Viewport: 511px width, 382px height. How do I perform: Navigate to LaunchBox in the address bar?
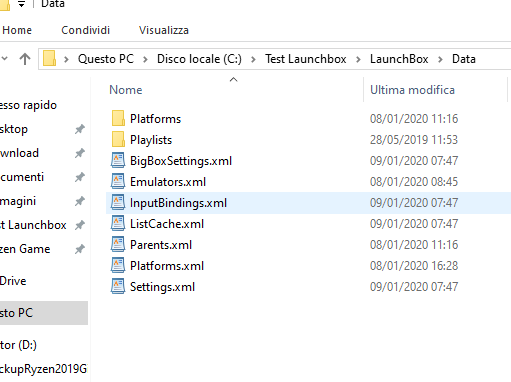pyautogui.click(x=399, y=59)
